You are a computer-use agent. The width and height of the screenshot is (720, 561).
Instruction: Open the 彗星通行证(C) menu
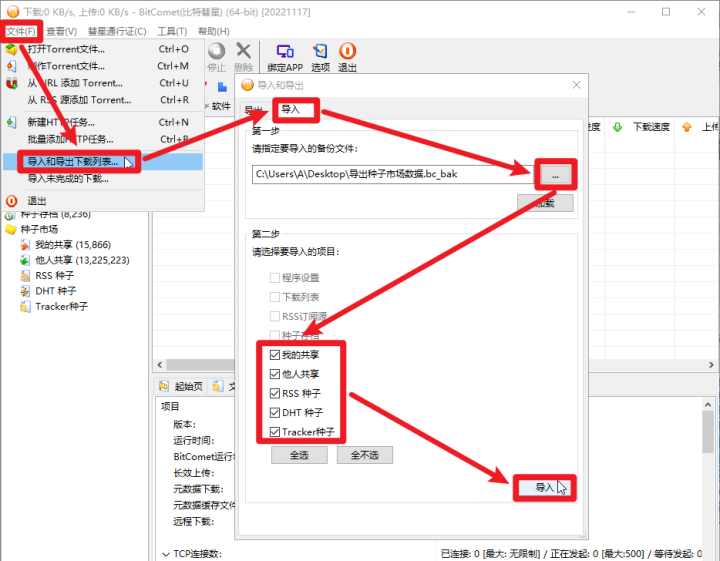(x=117, y=31)
